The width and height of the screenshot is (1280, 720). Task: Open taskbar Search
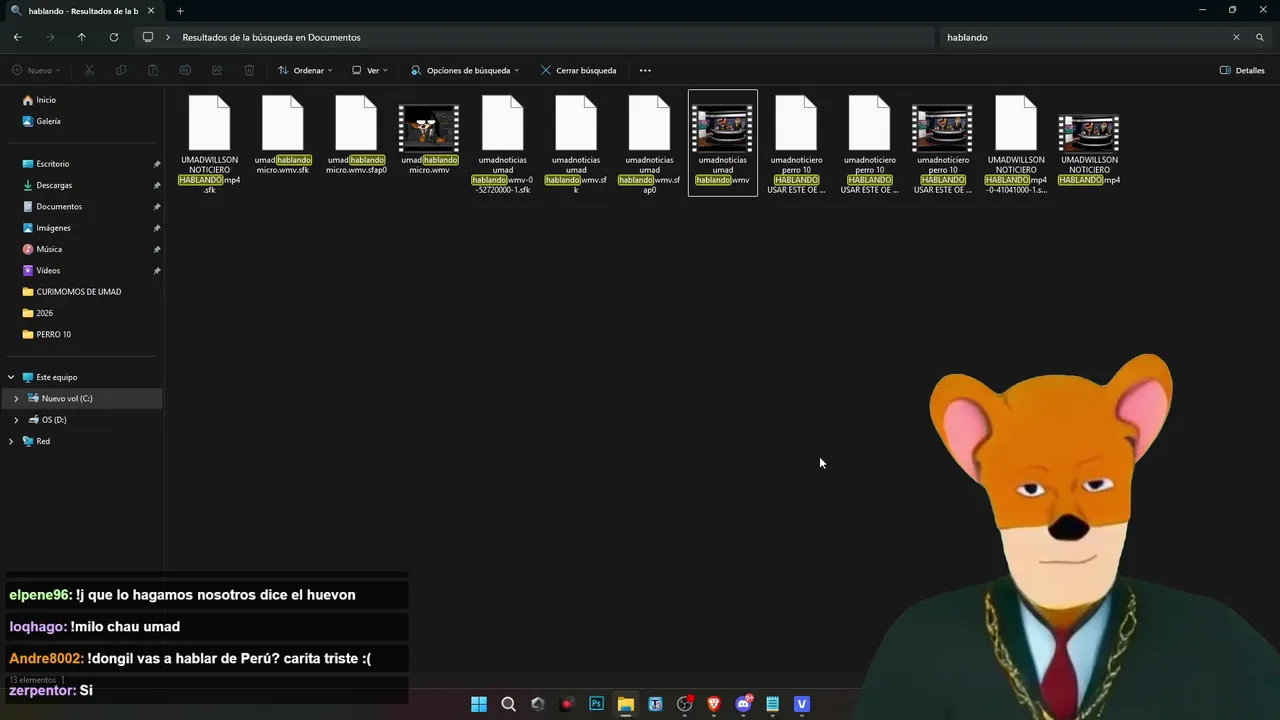(508, 704)
